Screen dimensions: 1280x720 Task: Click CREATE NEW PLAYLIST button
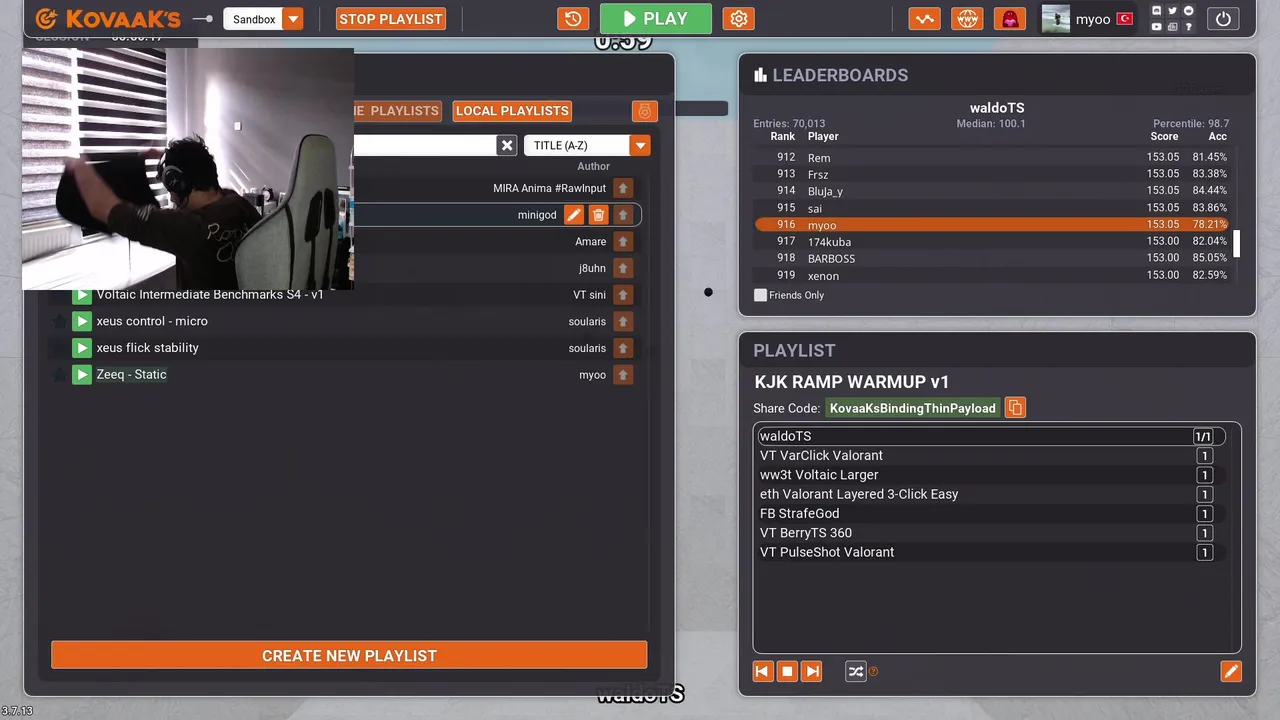pyautogui.click(x=349, y=656)
